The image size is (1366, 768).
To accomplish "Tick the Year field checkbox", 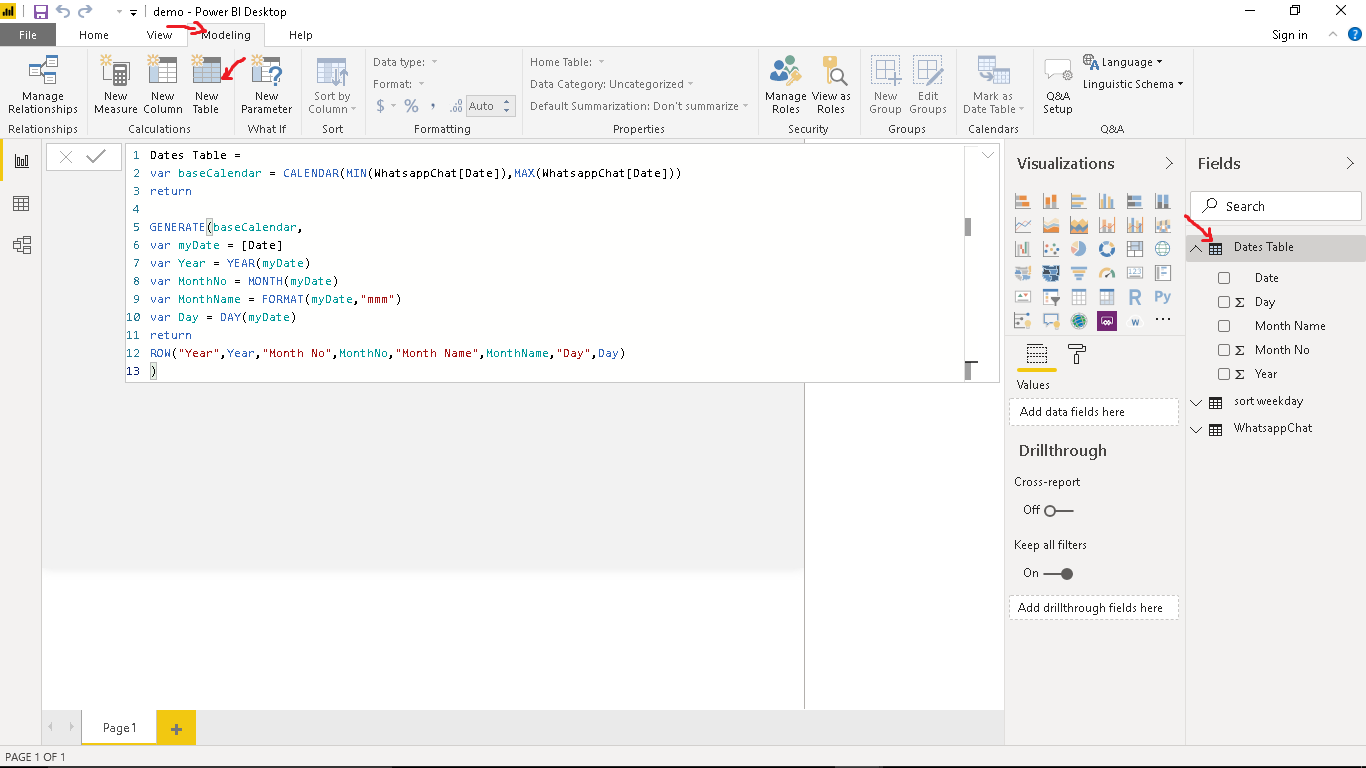I will pos(1224,374).
